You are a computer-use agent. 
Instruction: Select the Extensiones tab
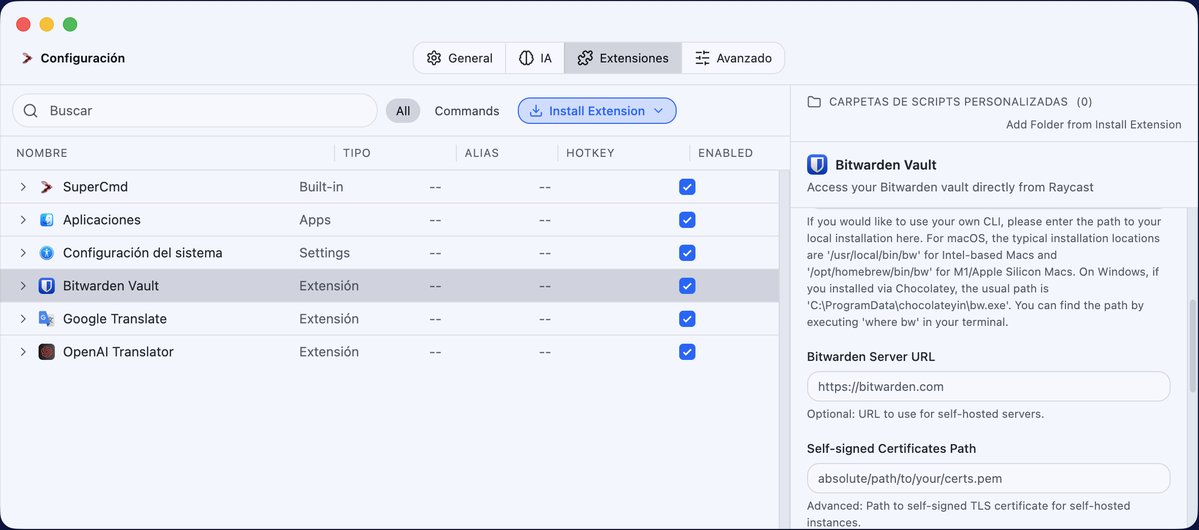[x=623, y=58]
